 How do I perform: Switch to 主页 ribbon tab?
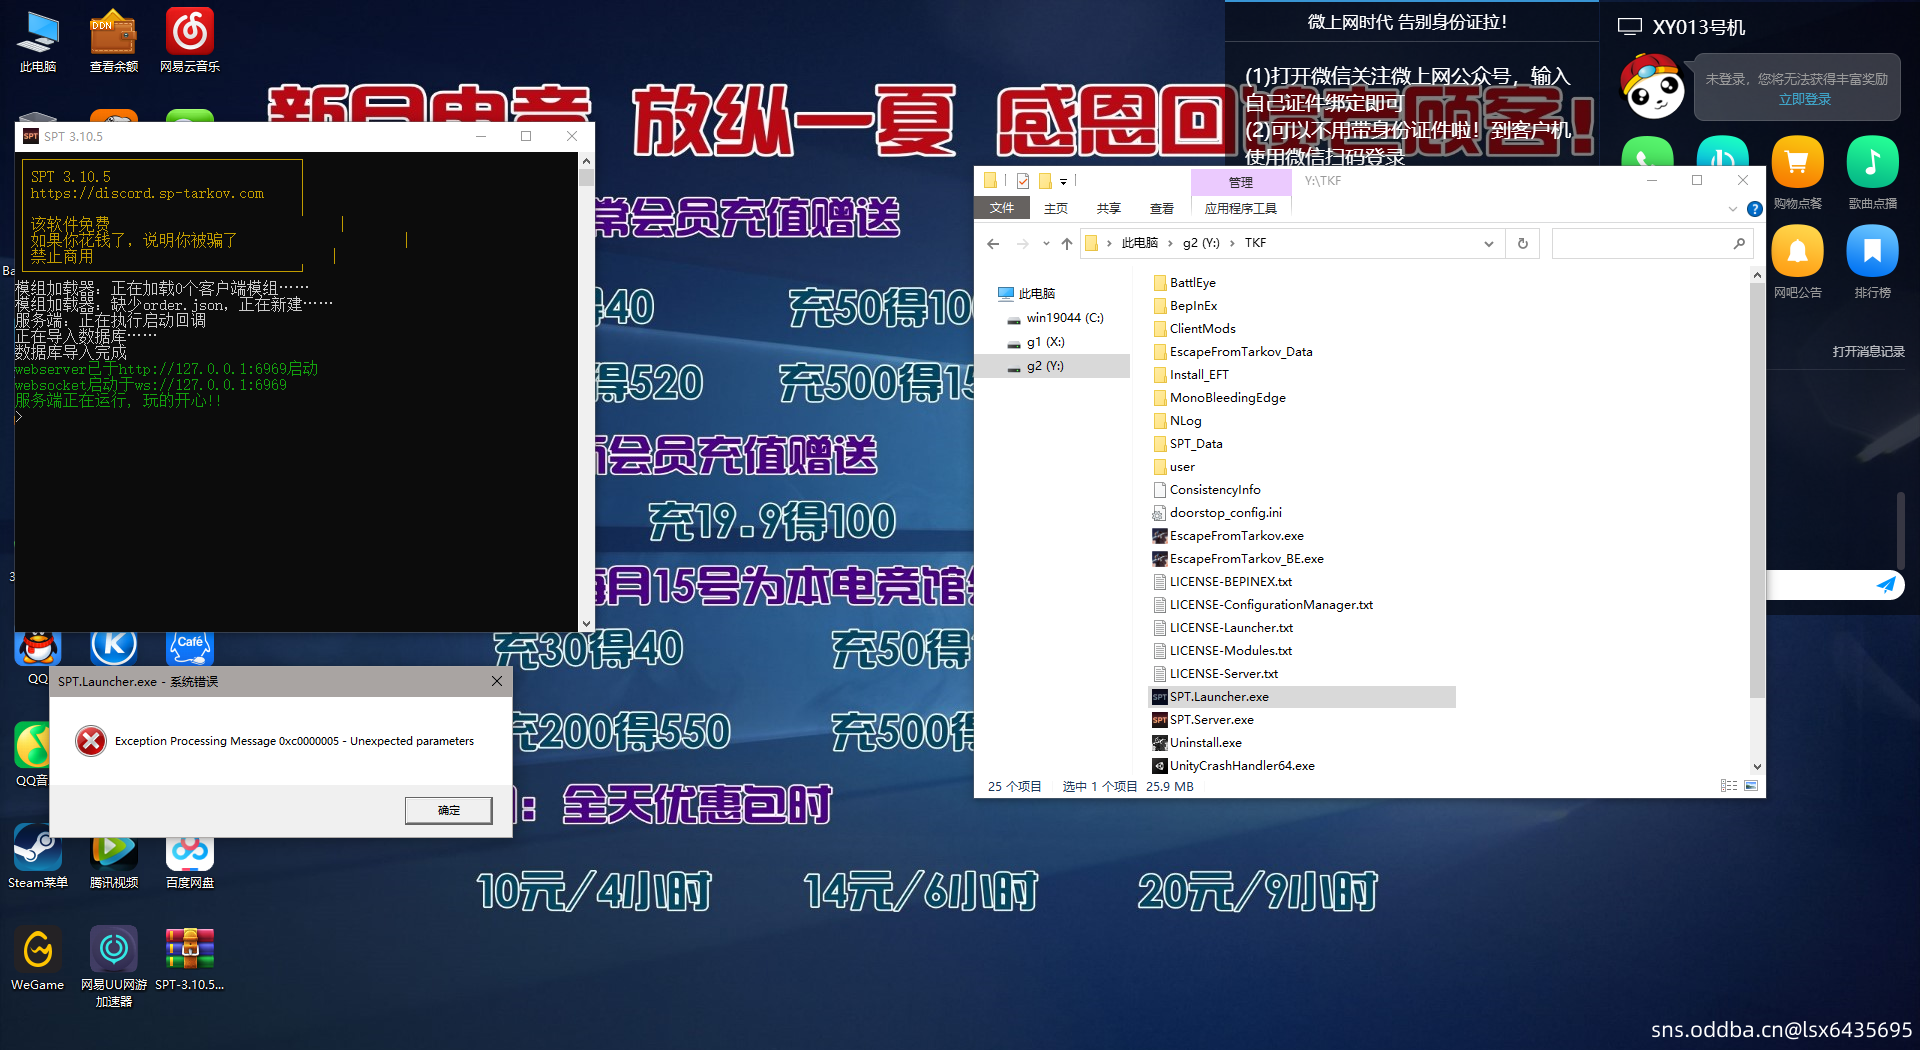point(1055,208)
